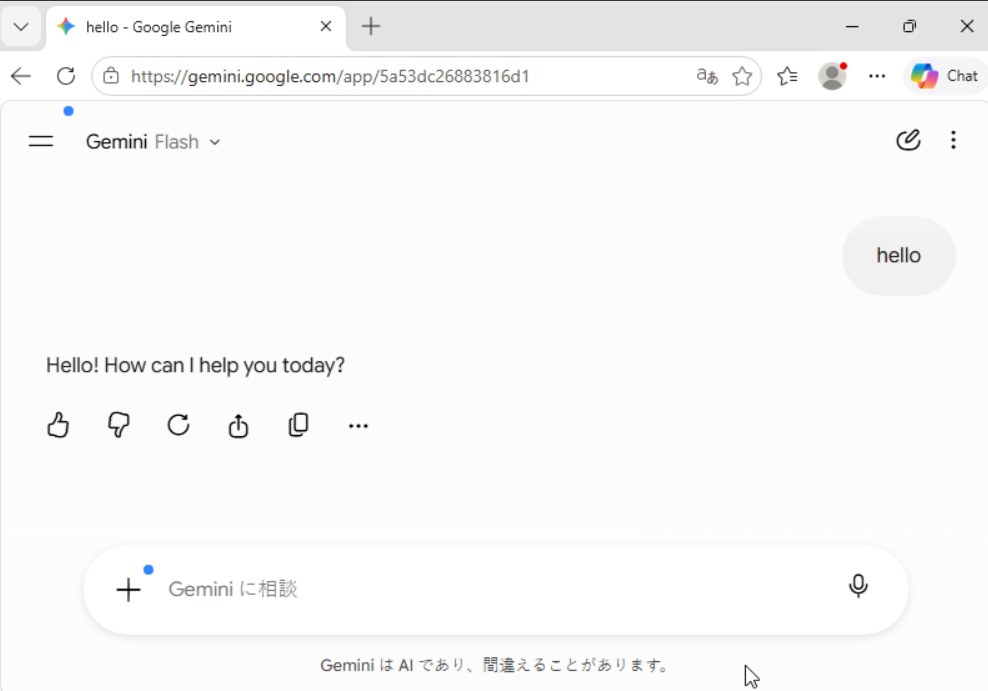Expand the Gemini Flash model selector

click(x=153, y=142)
